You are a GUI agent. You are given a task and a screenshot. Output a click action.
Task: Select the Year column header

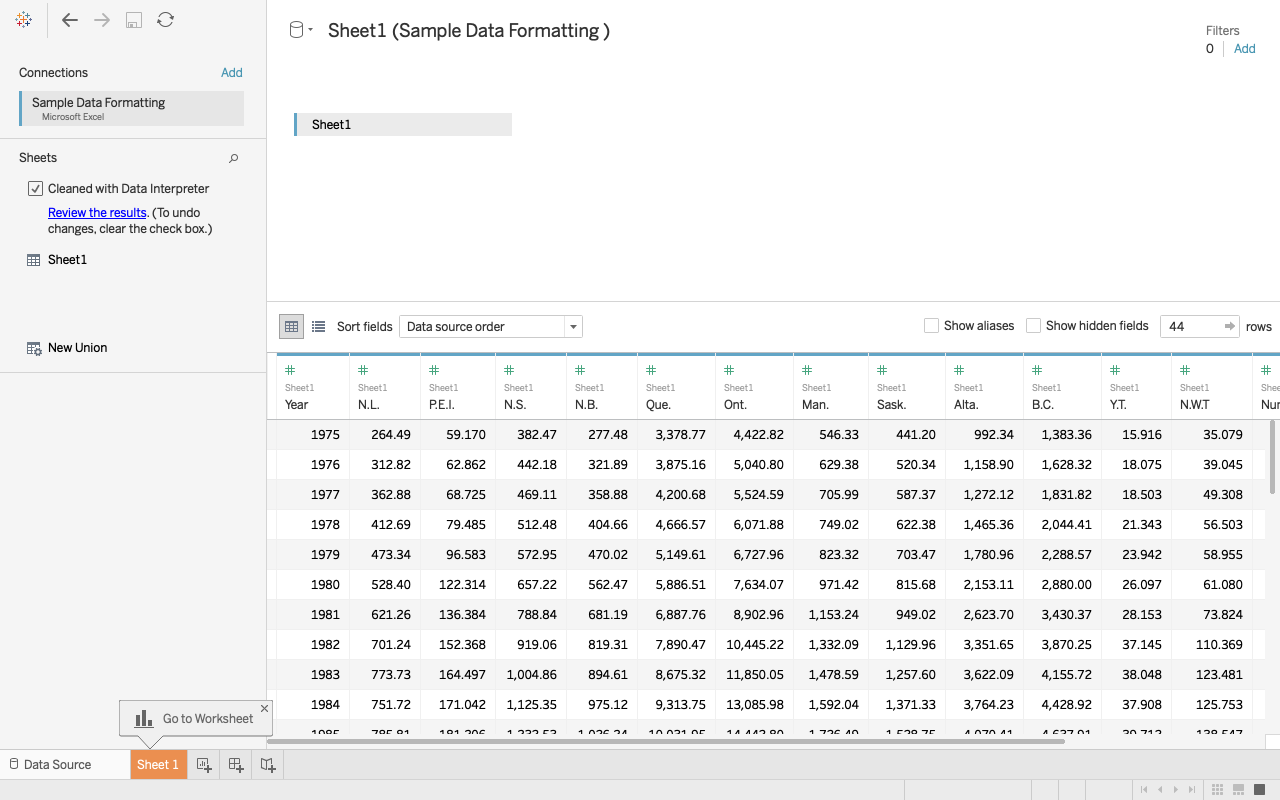[313, 387]
